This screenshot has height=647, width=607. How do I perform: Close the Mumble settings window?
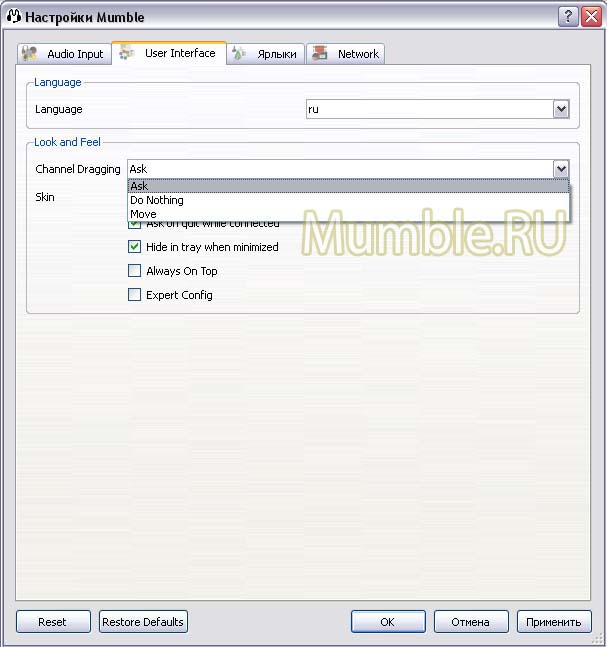point(590,15)
